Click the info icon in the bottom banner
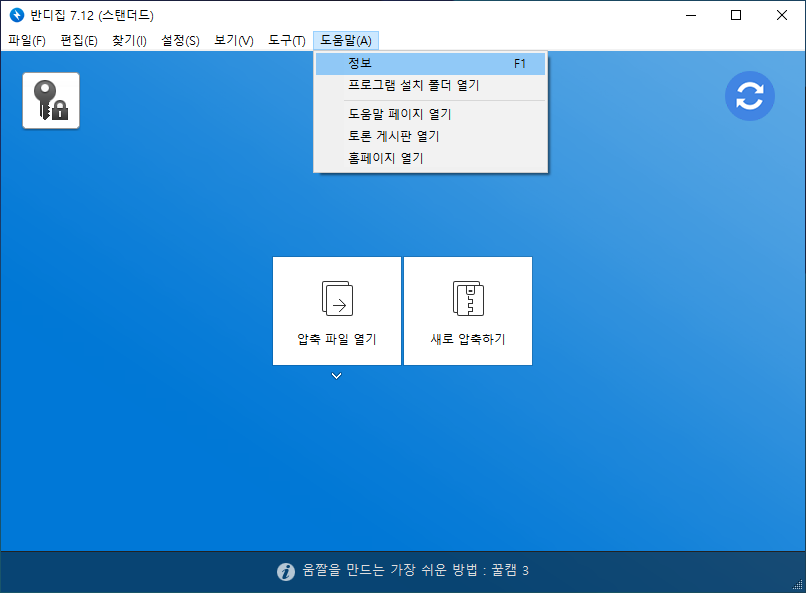Image resolution: width=806 pixels, height=593 pixels. click(x=286, y=571)
